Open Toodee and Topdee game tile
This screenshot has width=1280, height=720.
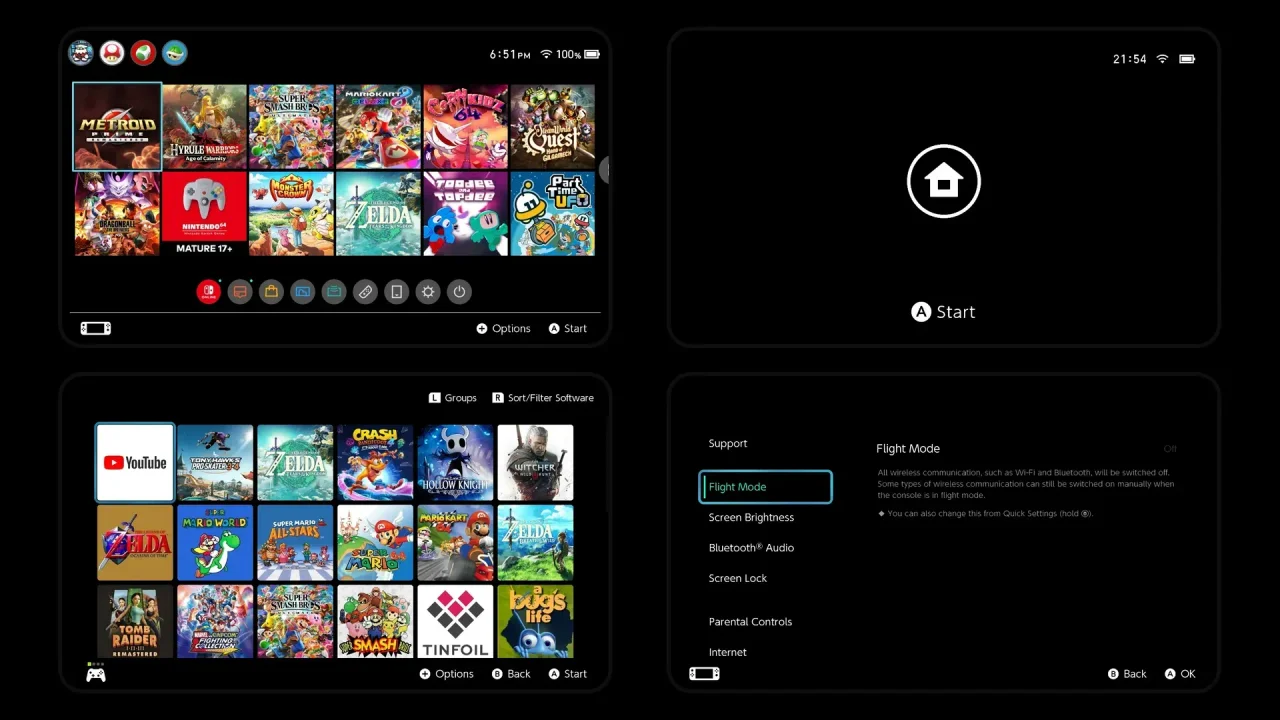pyautogui.click(x=465, y=214)
